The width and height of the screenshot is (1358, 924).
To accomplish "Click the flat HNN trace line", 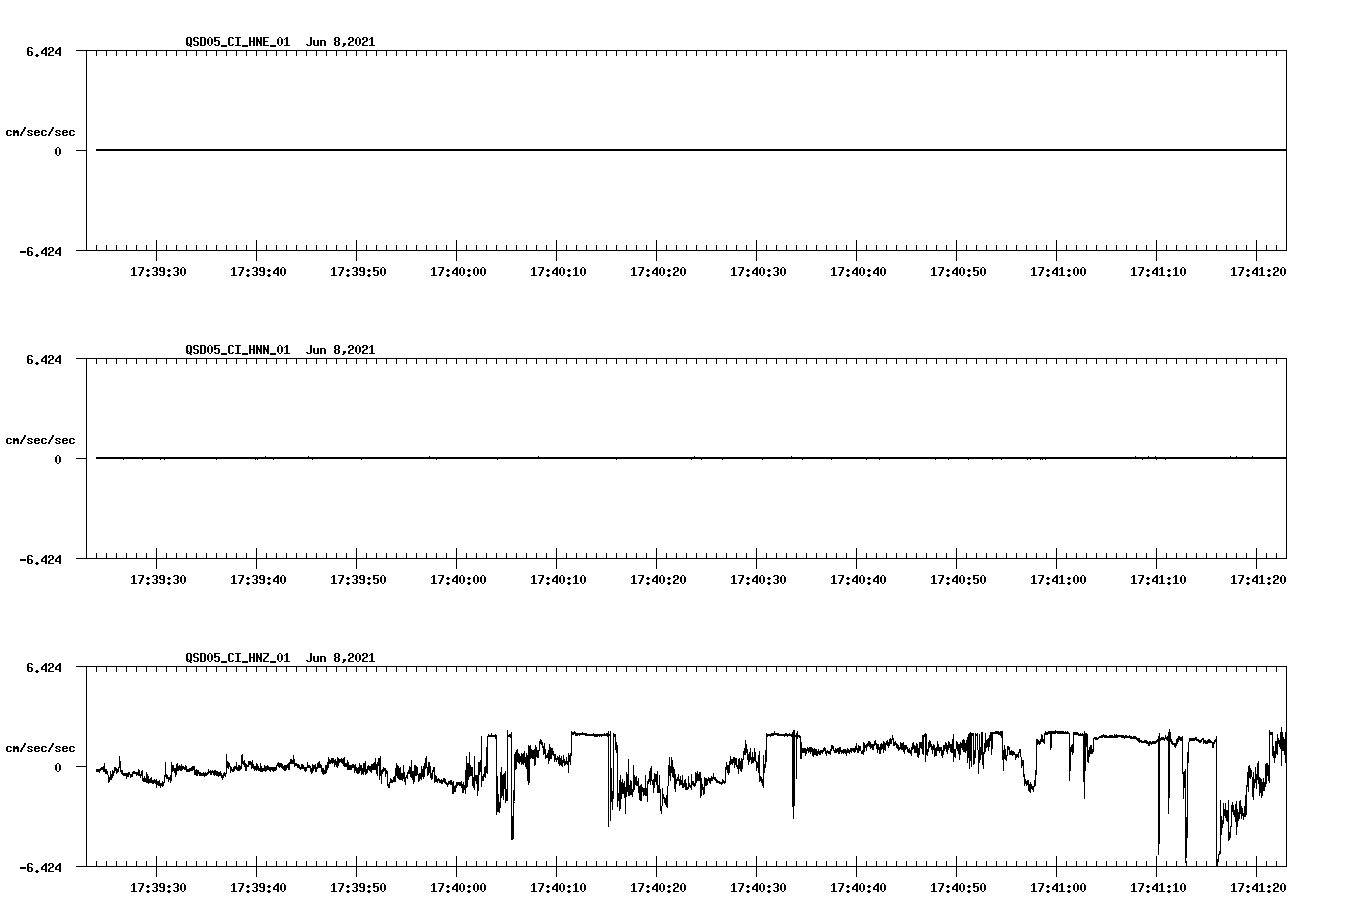I will click(691, 458).
